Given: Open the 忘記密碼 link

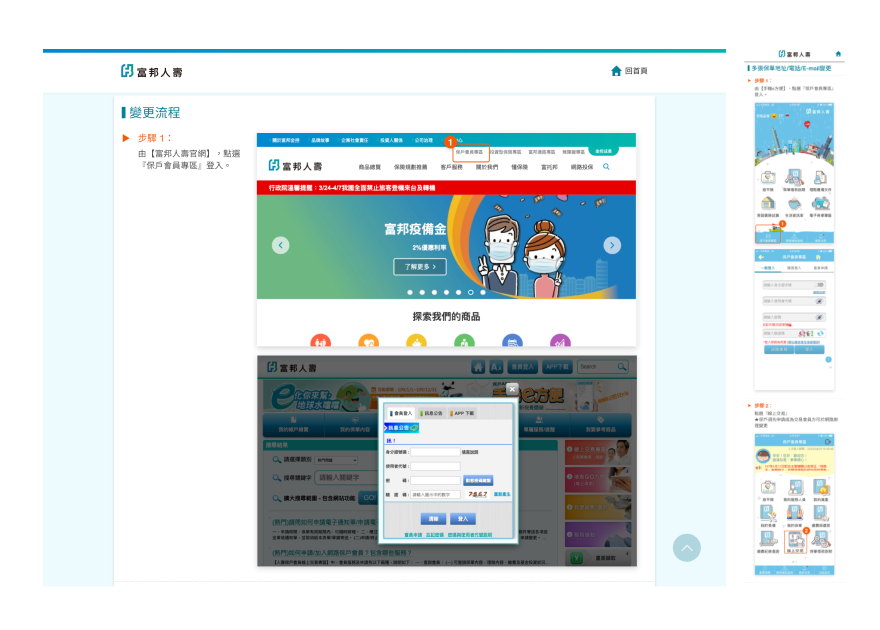Looking at the screenshot, I should (x=435, y=534).
